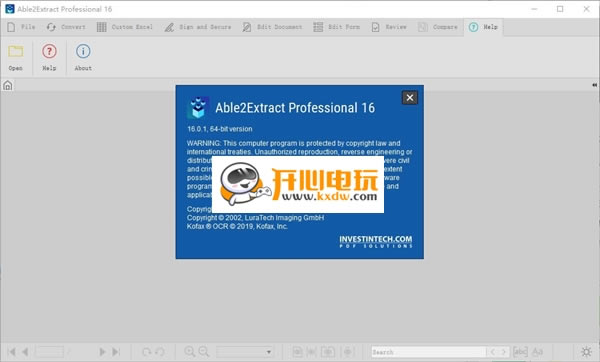The height and width of the screenshot is (362, 600).
Task: Close the Able2Extract main window
Action: pos(586,9)
